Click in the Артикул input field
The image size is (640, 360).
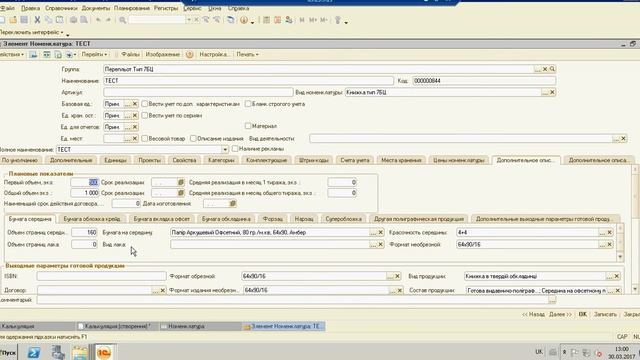(198, 92)
